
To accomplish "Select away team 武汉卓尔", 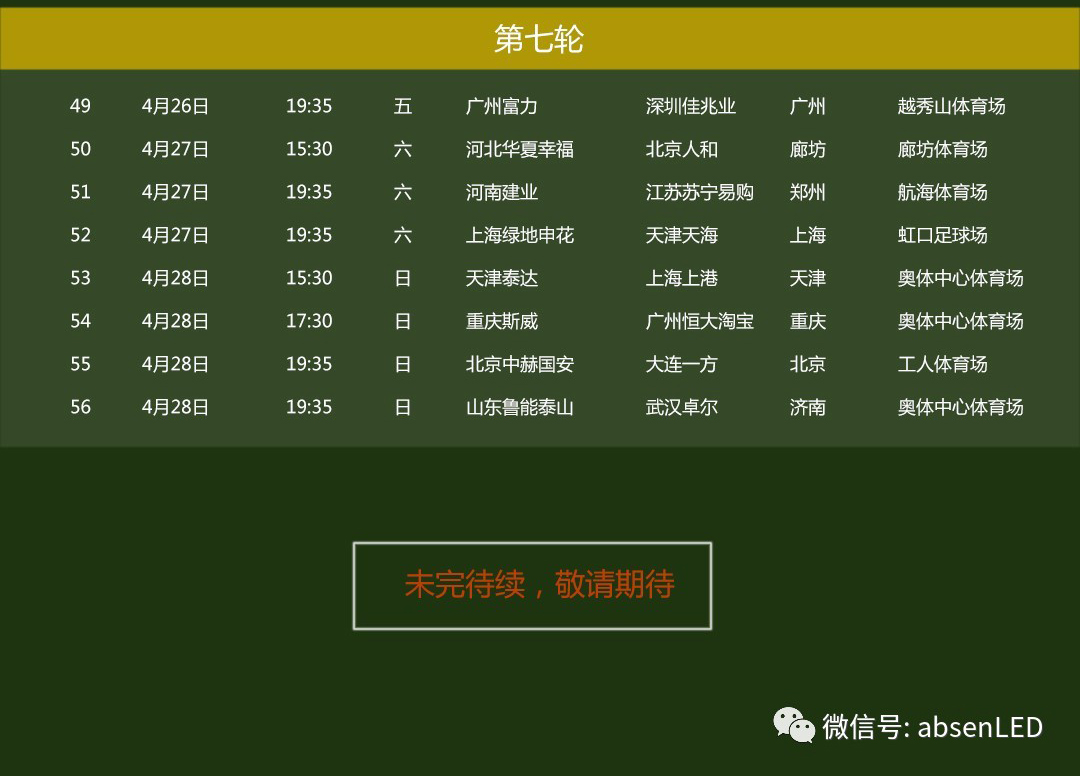I will (x=682, y=407).
